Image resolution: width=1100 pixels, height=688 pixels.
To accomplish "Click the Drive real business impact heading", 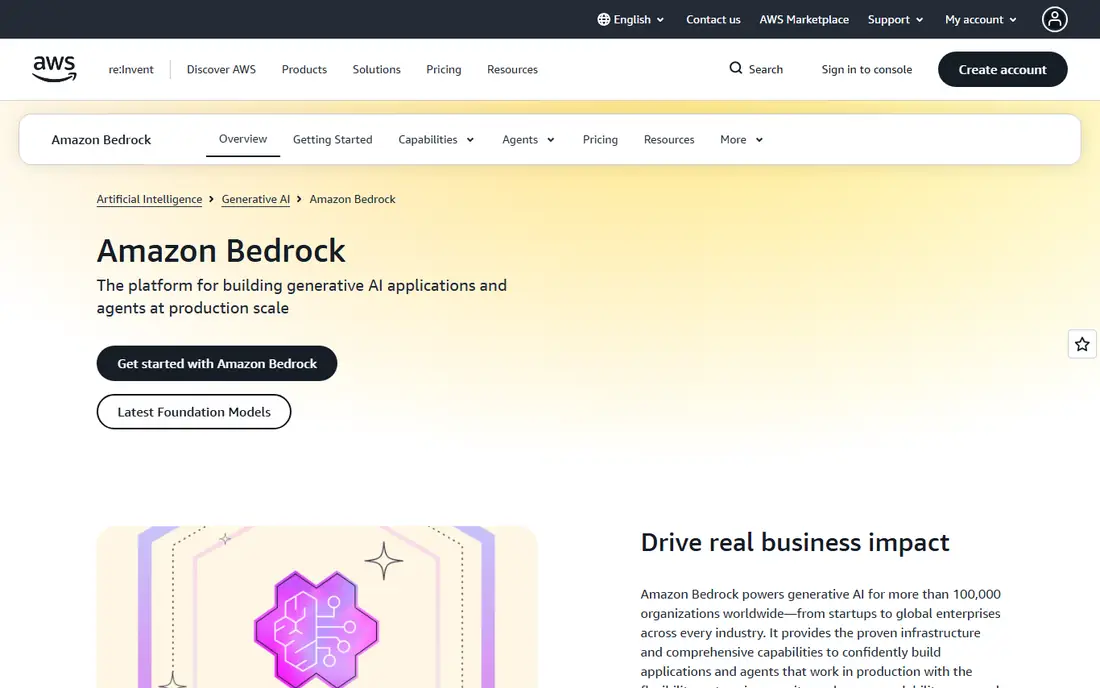I will [x=795, y=543].
